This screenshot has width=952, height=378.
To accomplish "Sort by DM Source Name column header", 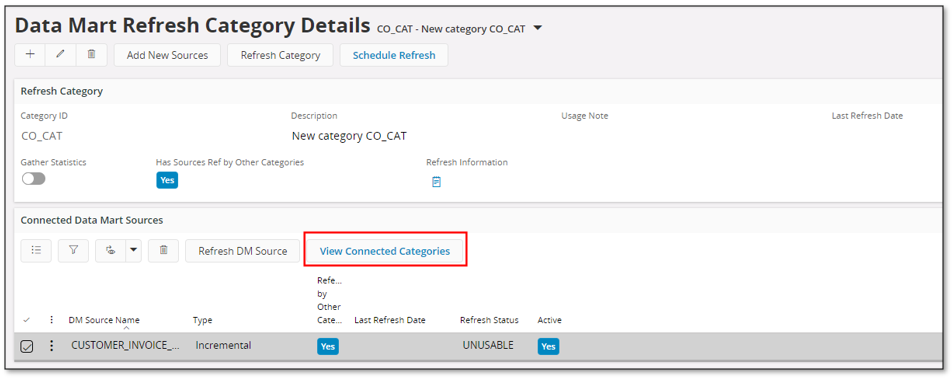I will (104, 320).
